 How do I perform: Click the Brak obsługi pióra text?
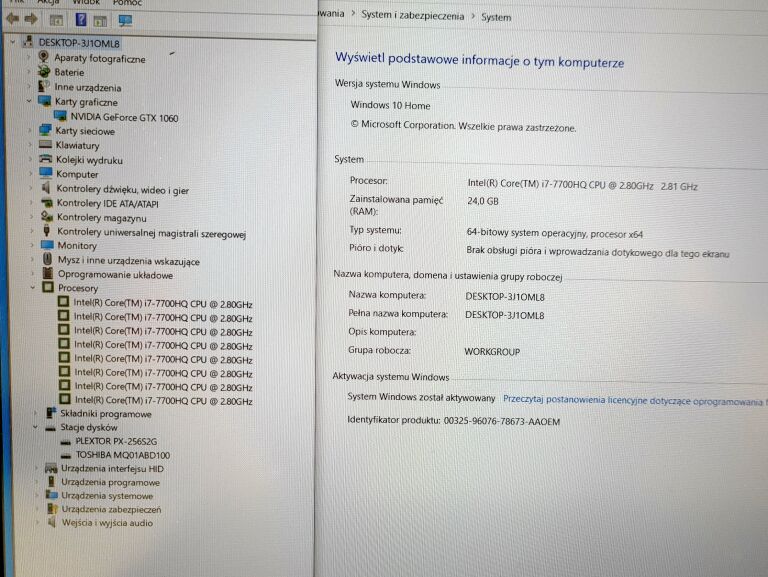coord(598,252)
